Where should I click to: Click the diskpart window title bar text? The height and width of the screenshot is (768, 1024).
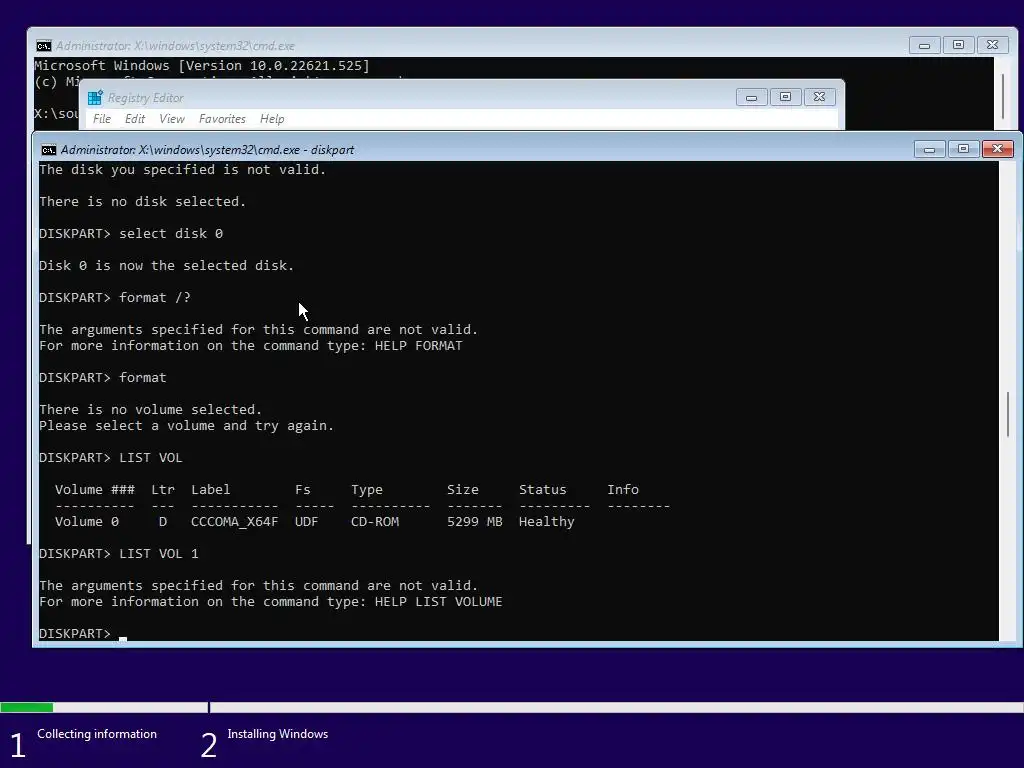(x=208, y=150)
